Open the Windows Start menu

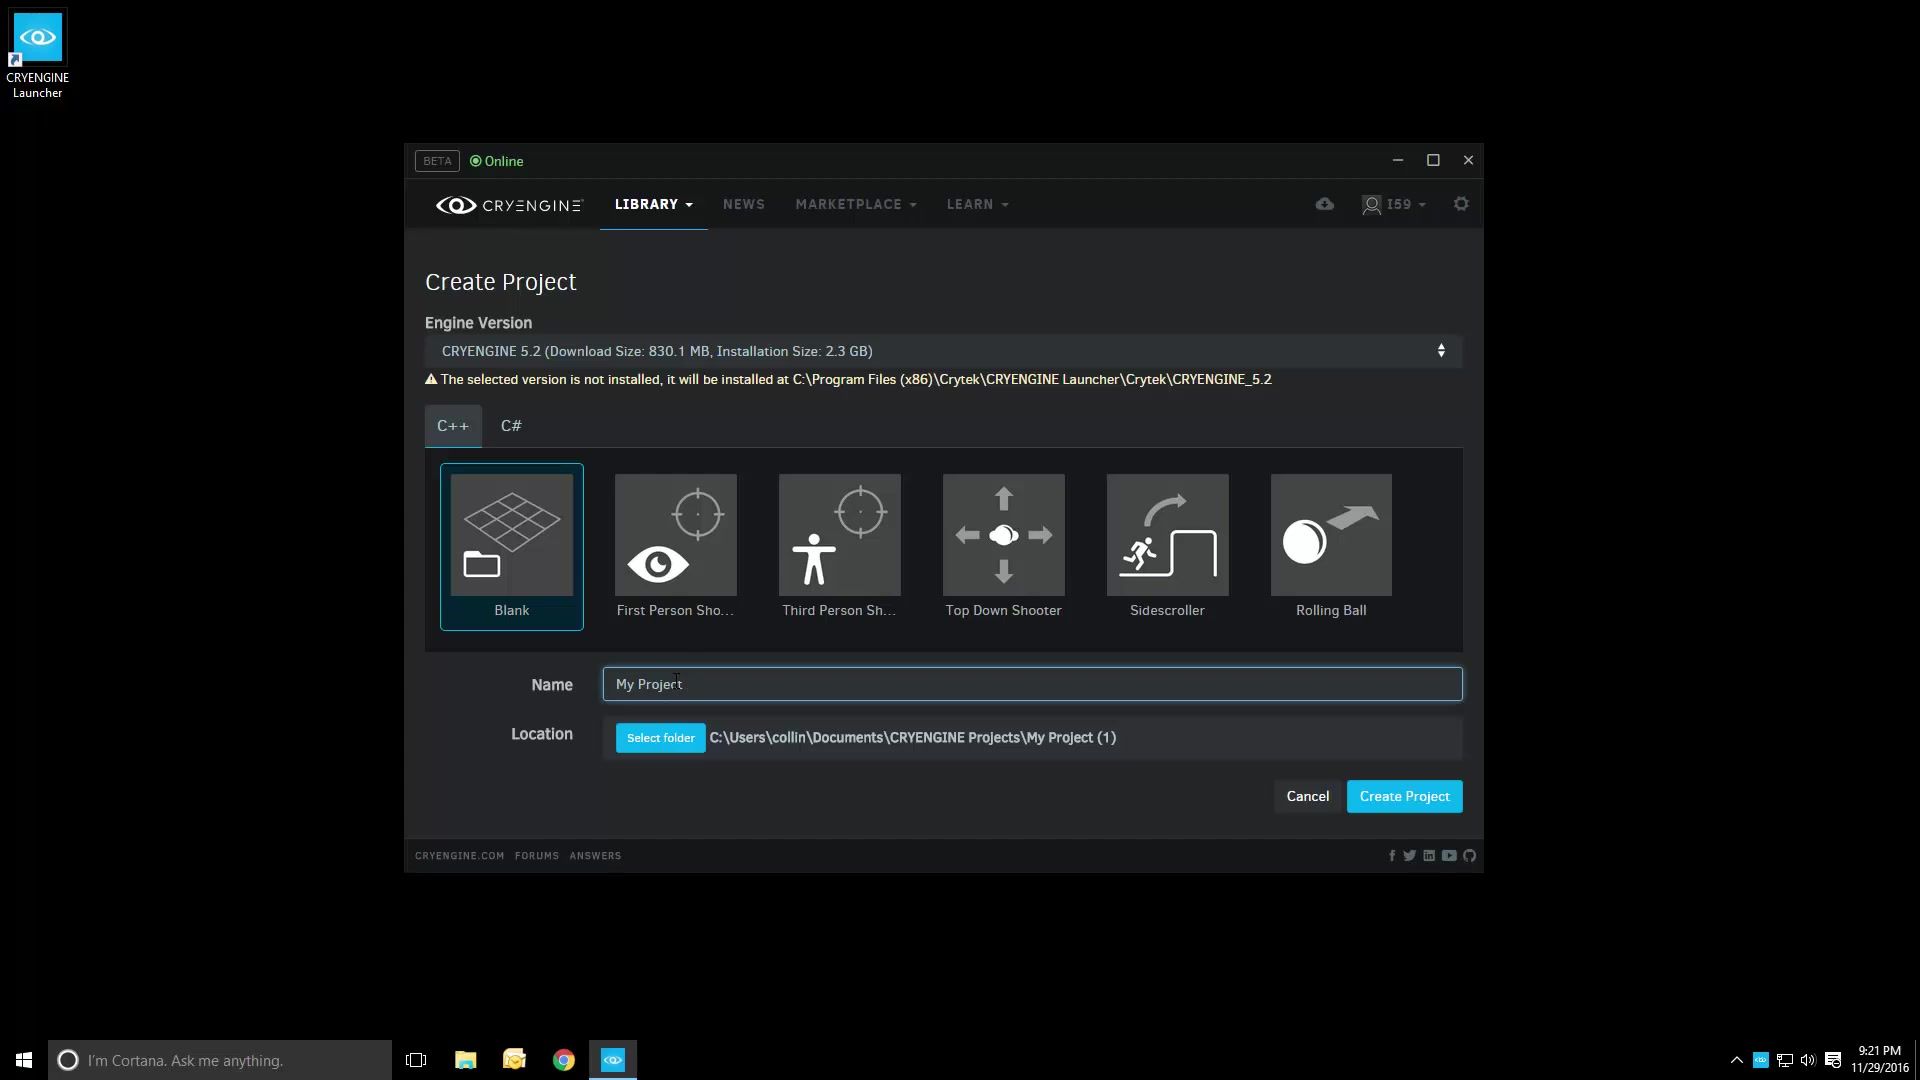click(x=24, y=1060)
